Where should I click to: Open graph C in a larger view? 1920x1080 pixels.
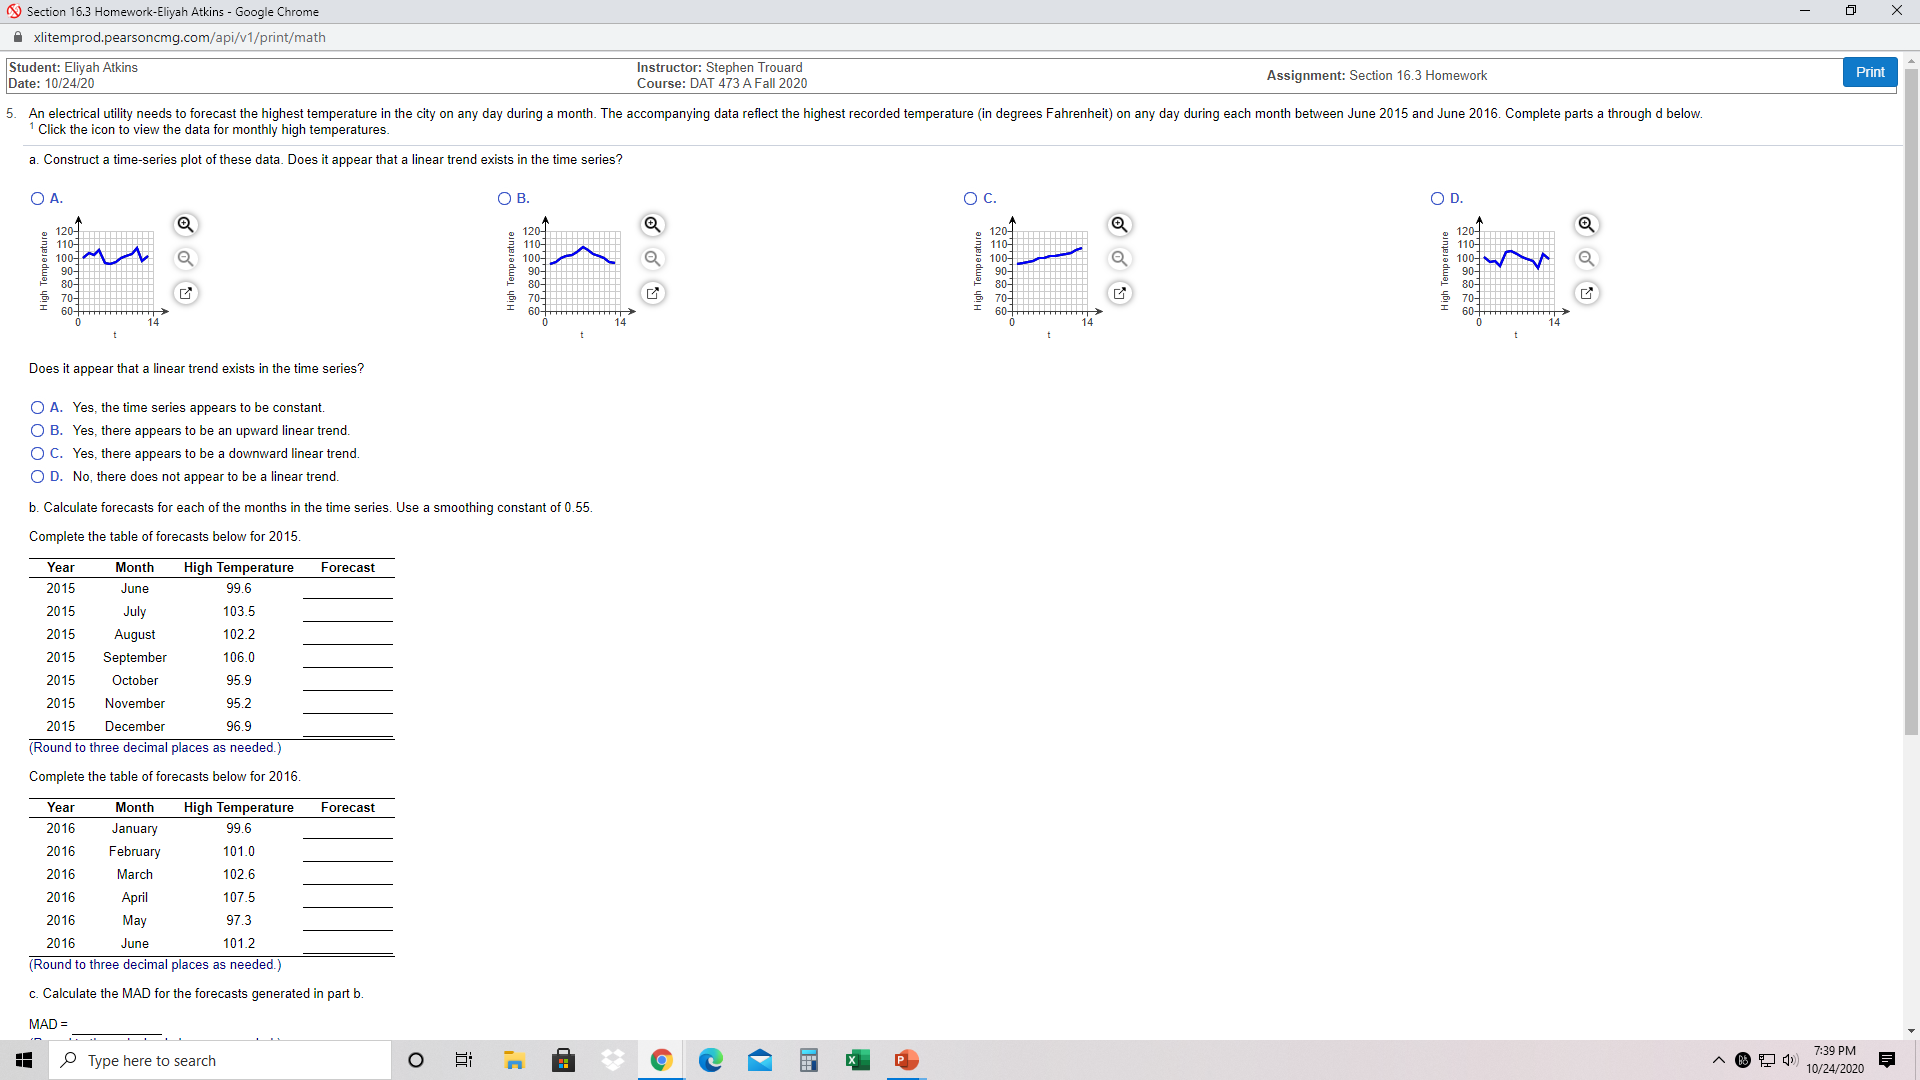click(x=1120, y=293)
